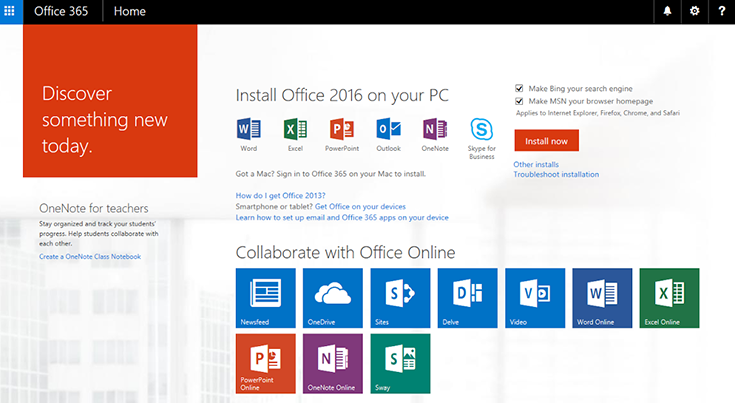
Task: Open the Other installs link
Action: point(536,164)
